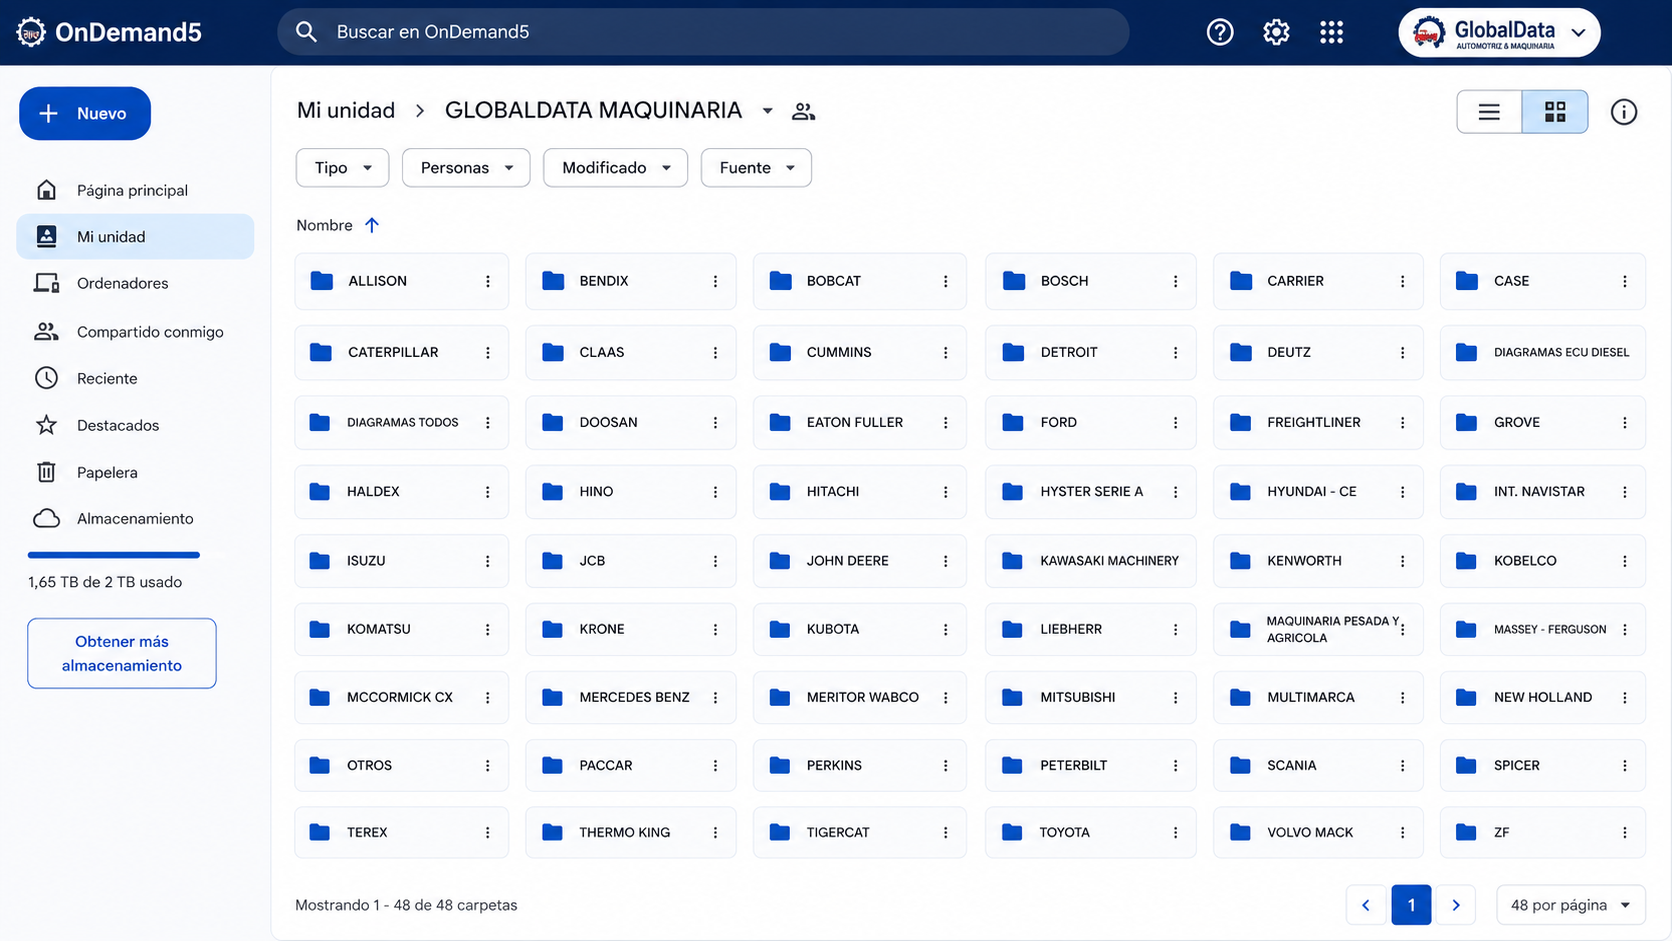The image size is (1672, 941).
Task: Open more options for KOMATSU folder
Action: tap(488, 629)
